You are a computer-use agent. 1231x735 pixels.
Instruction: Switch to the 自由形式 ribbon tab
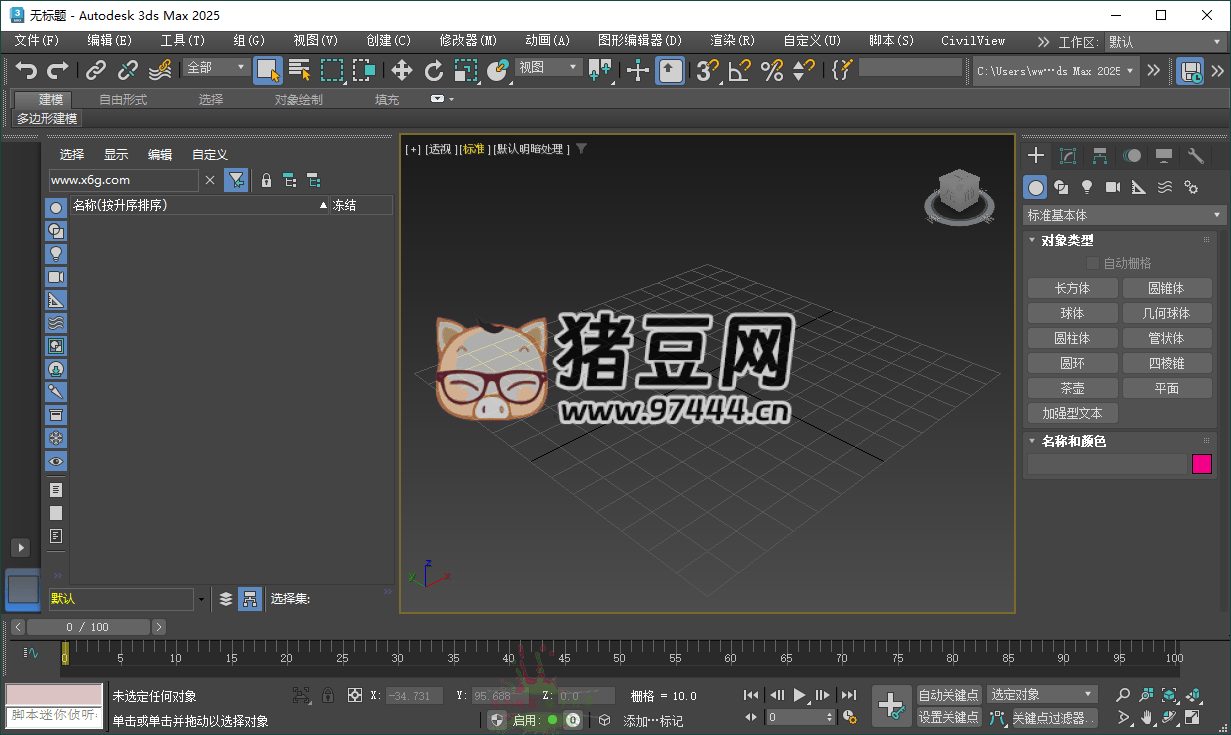(x=123, y=100)
